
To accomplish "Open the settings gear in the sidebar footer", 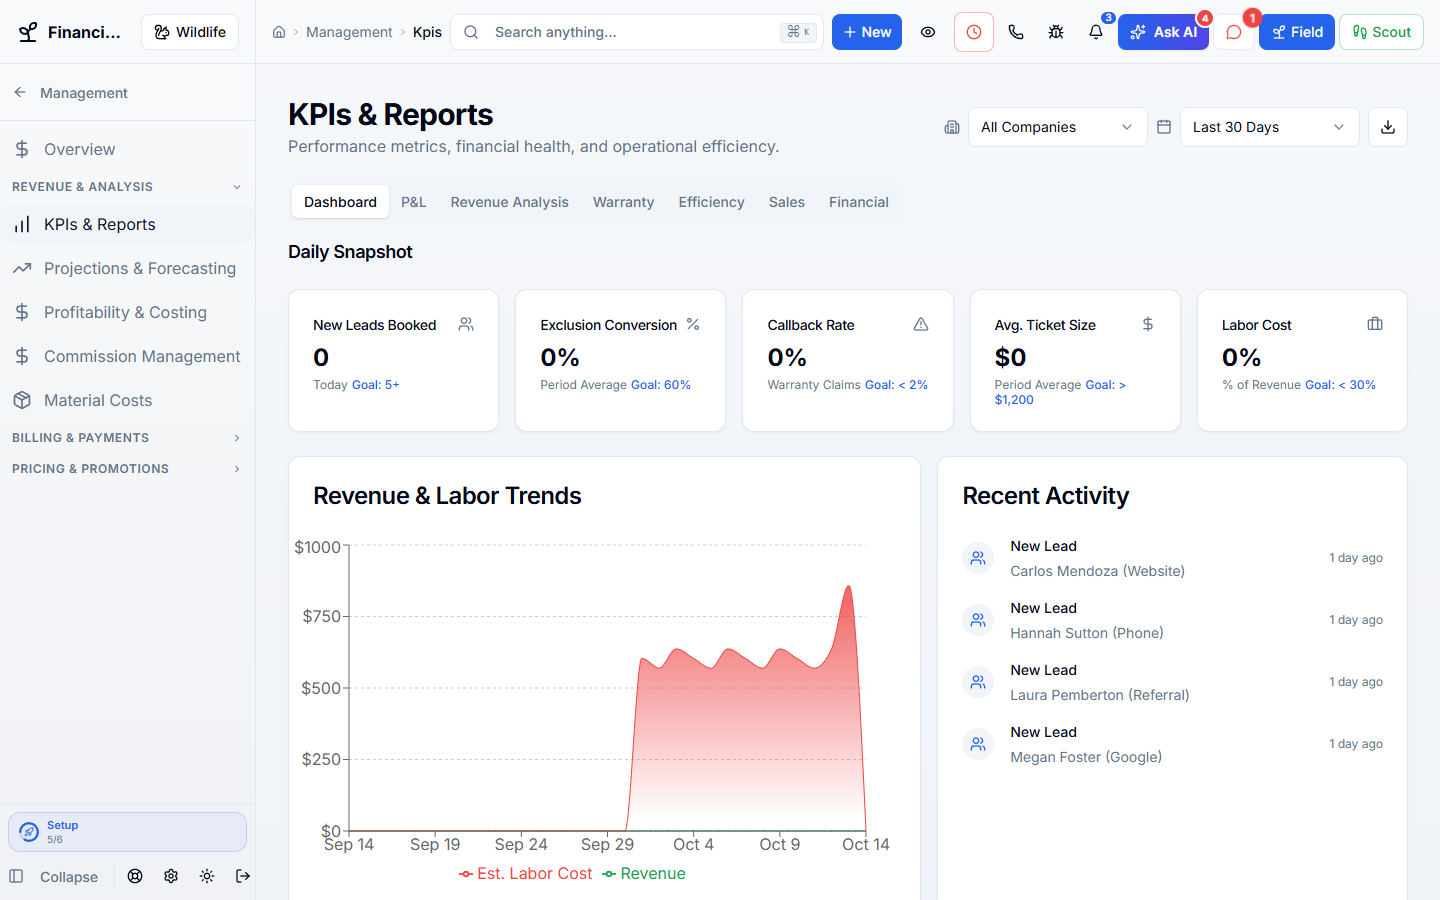I will point(171,876).
